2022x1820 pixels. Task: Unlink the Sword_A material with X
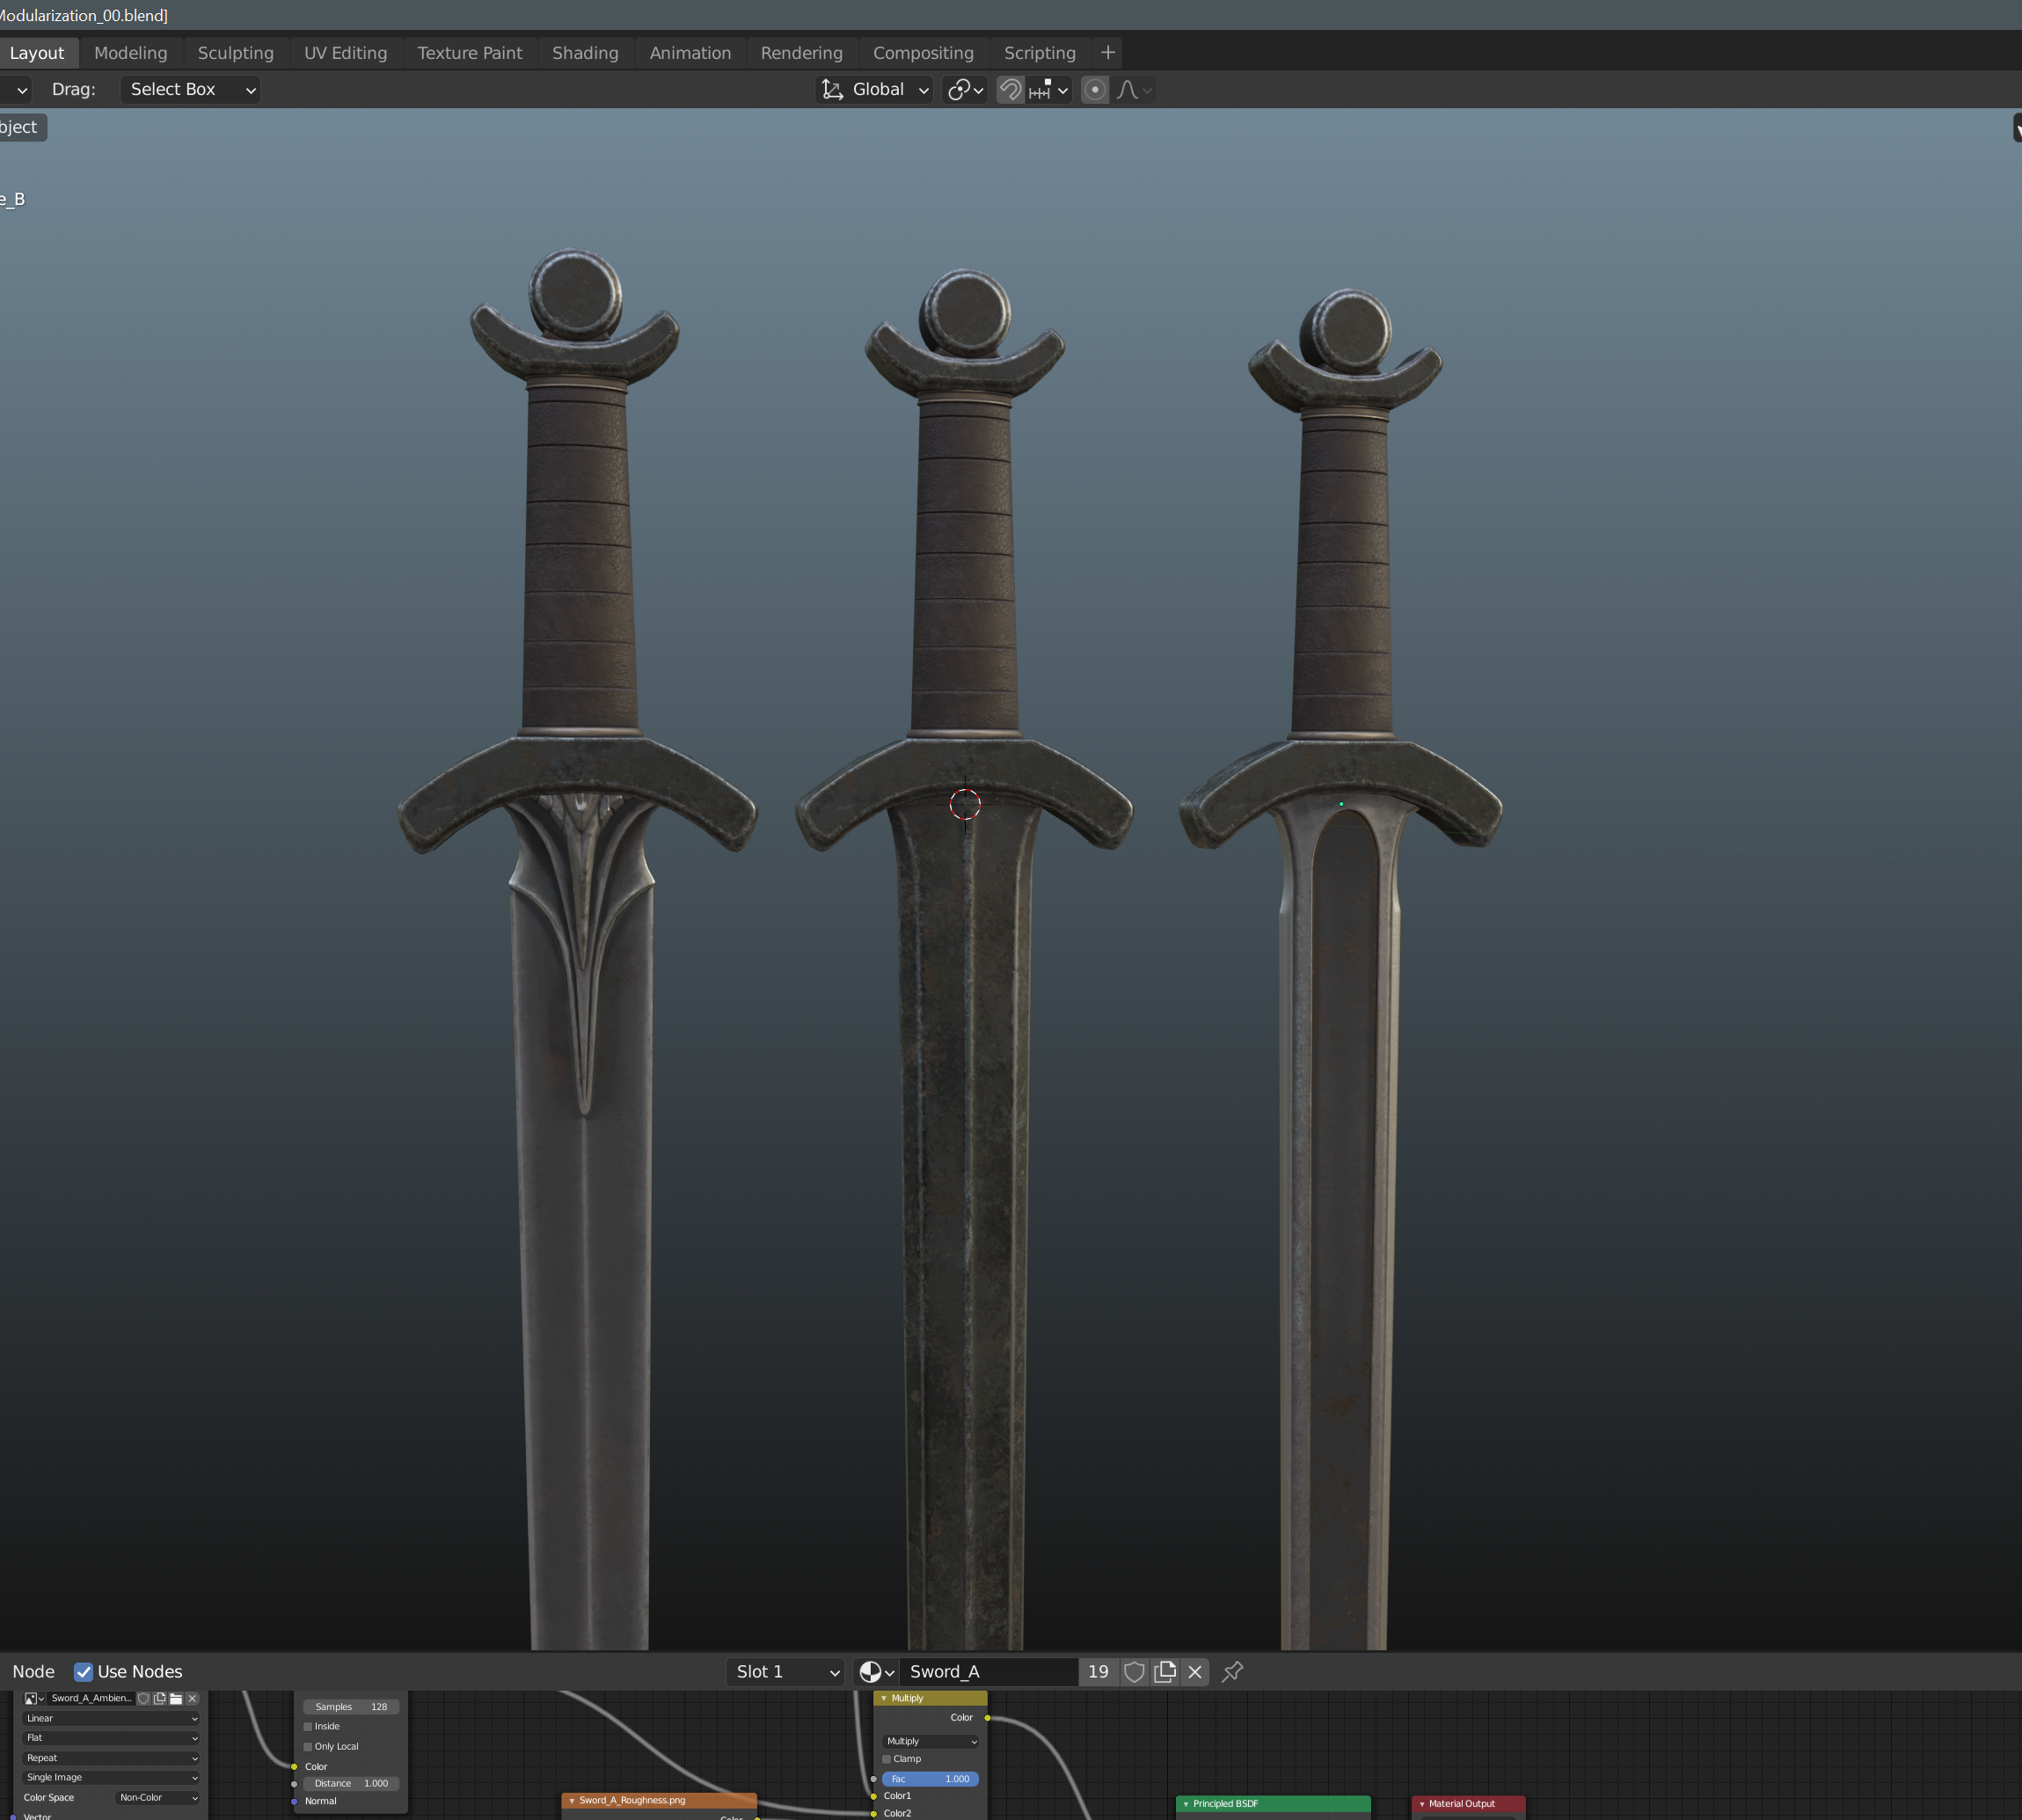(x=1195, y=1672)
